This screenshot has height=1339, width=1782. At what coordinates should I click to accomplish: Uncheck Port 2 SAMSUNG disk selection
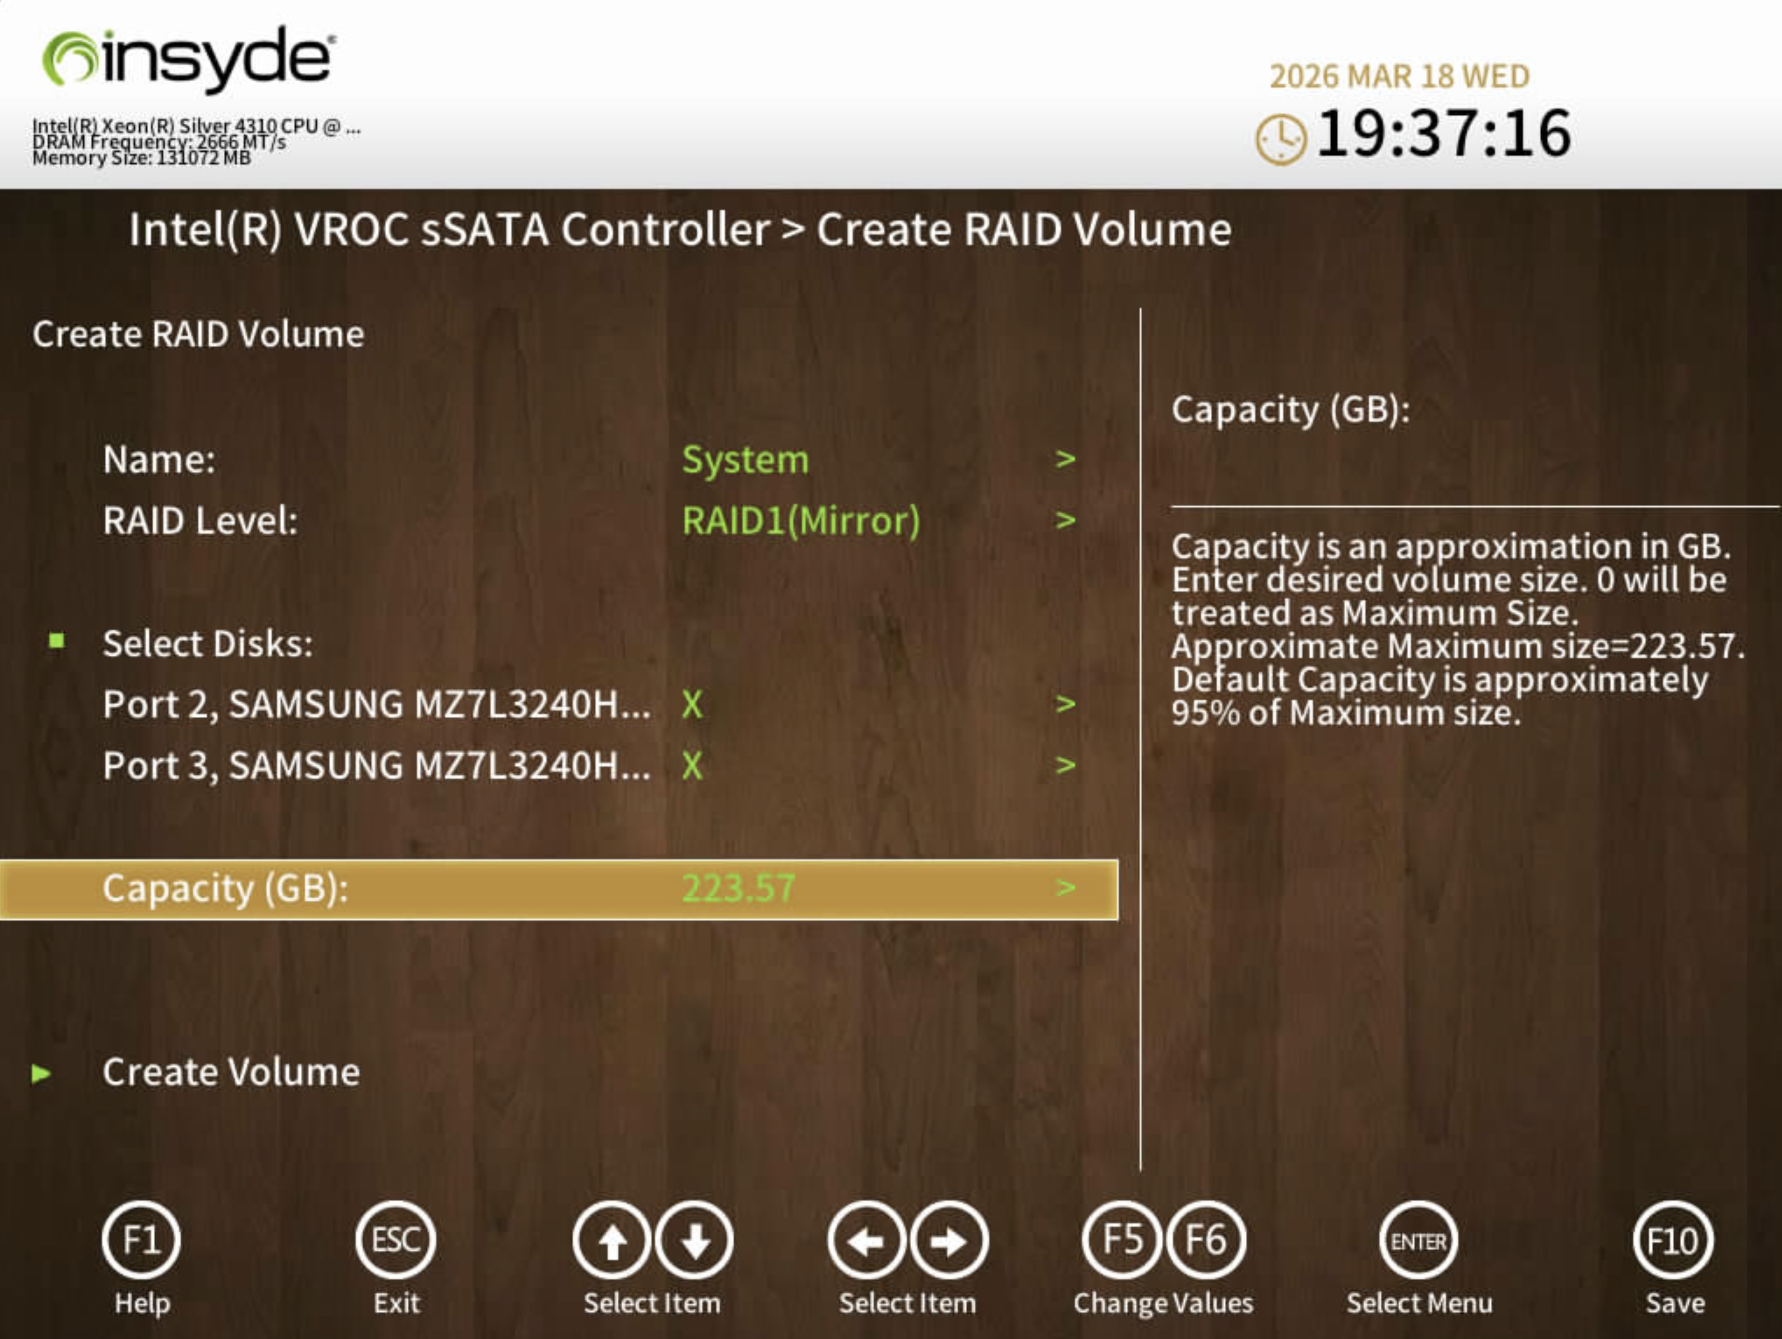693,703
